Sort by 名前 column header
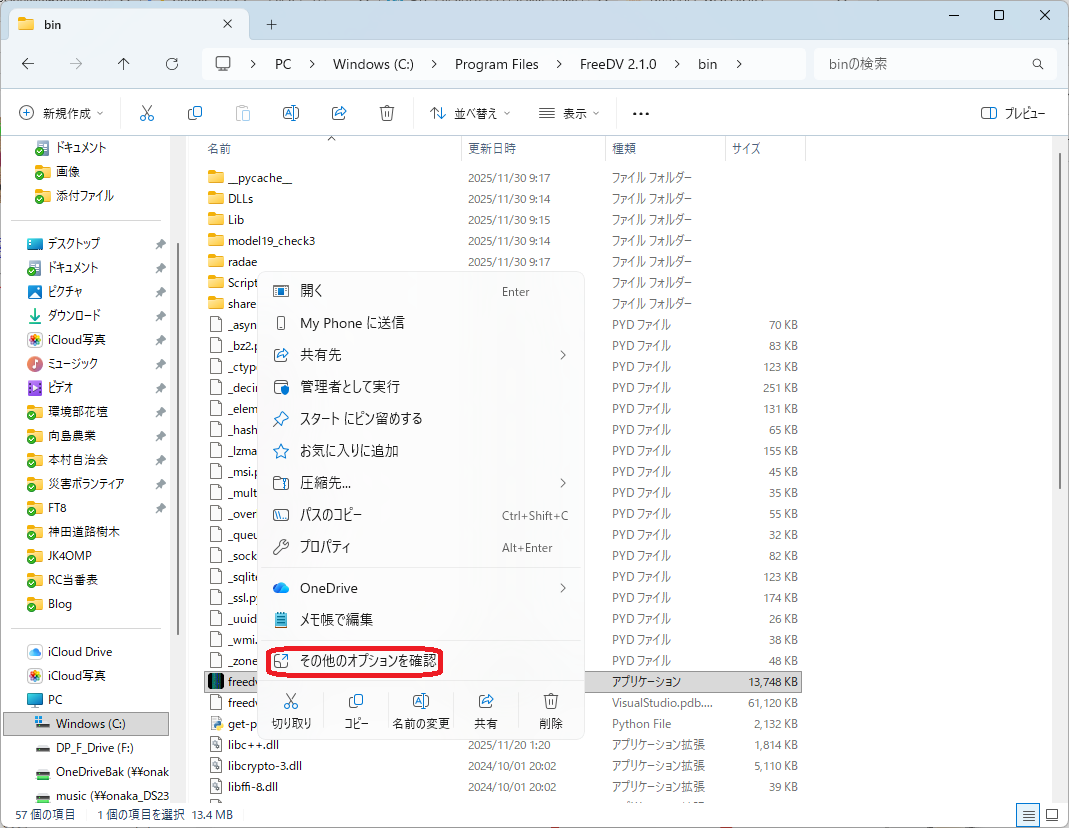 pos(333,149)
